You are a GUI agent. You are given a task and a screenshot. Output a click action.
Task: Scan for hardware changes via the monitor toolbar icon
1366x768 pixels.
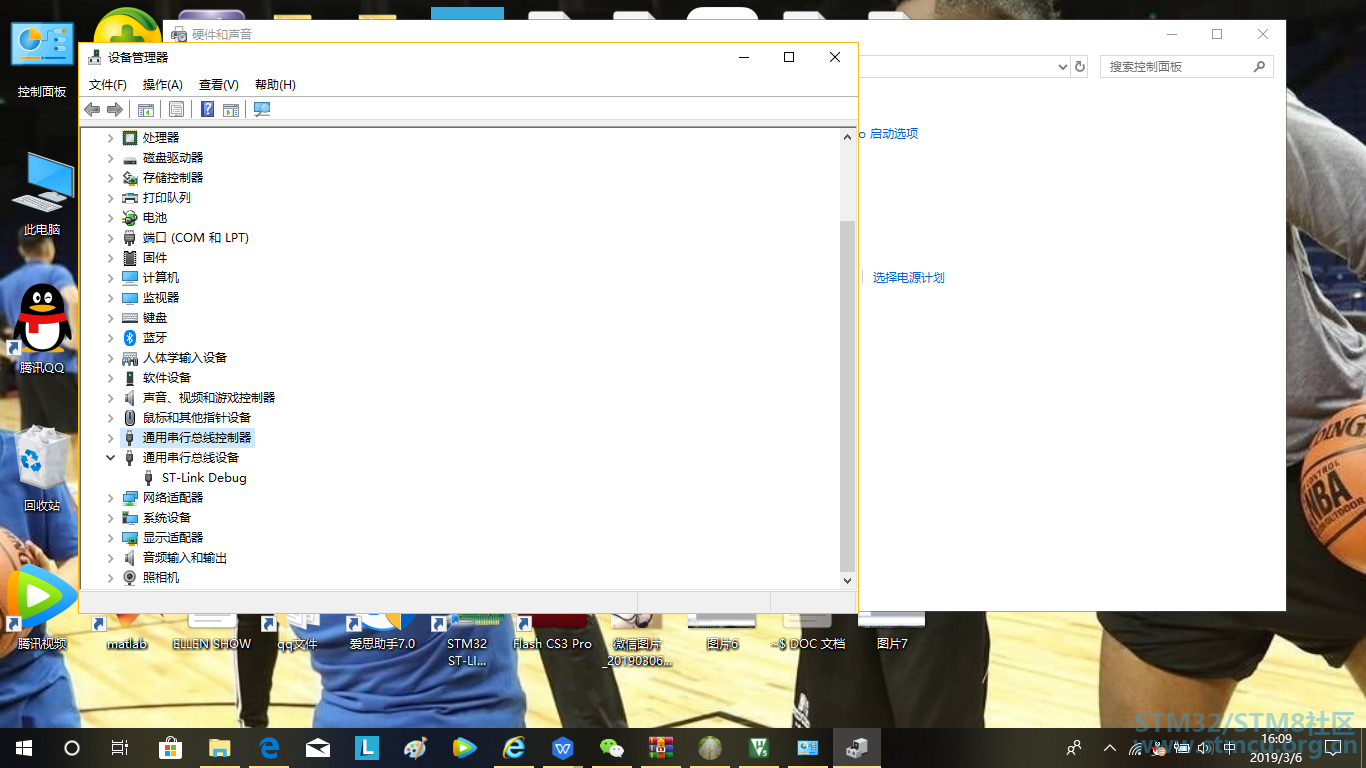[x=262, y=109]
